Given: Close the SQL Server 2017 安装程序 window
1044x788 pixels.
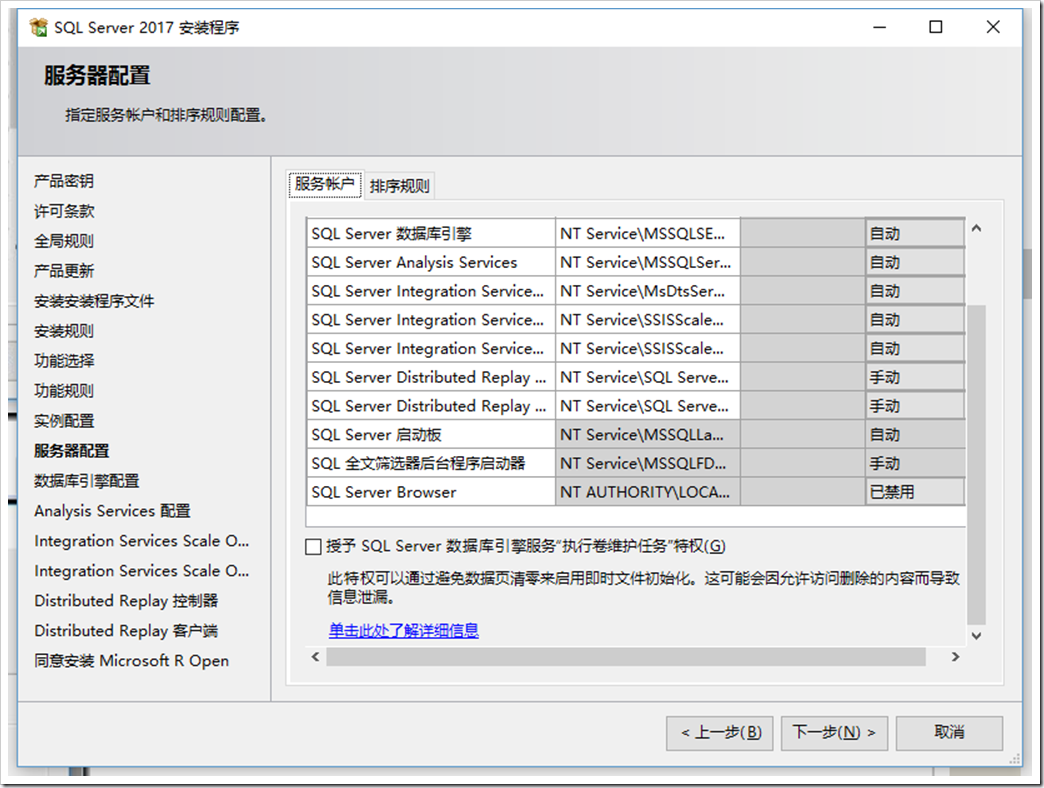Looking at the screenshot, I should (993, 27).
